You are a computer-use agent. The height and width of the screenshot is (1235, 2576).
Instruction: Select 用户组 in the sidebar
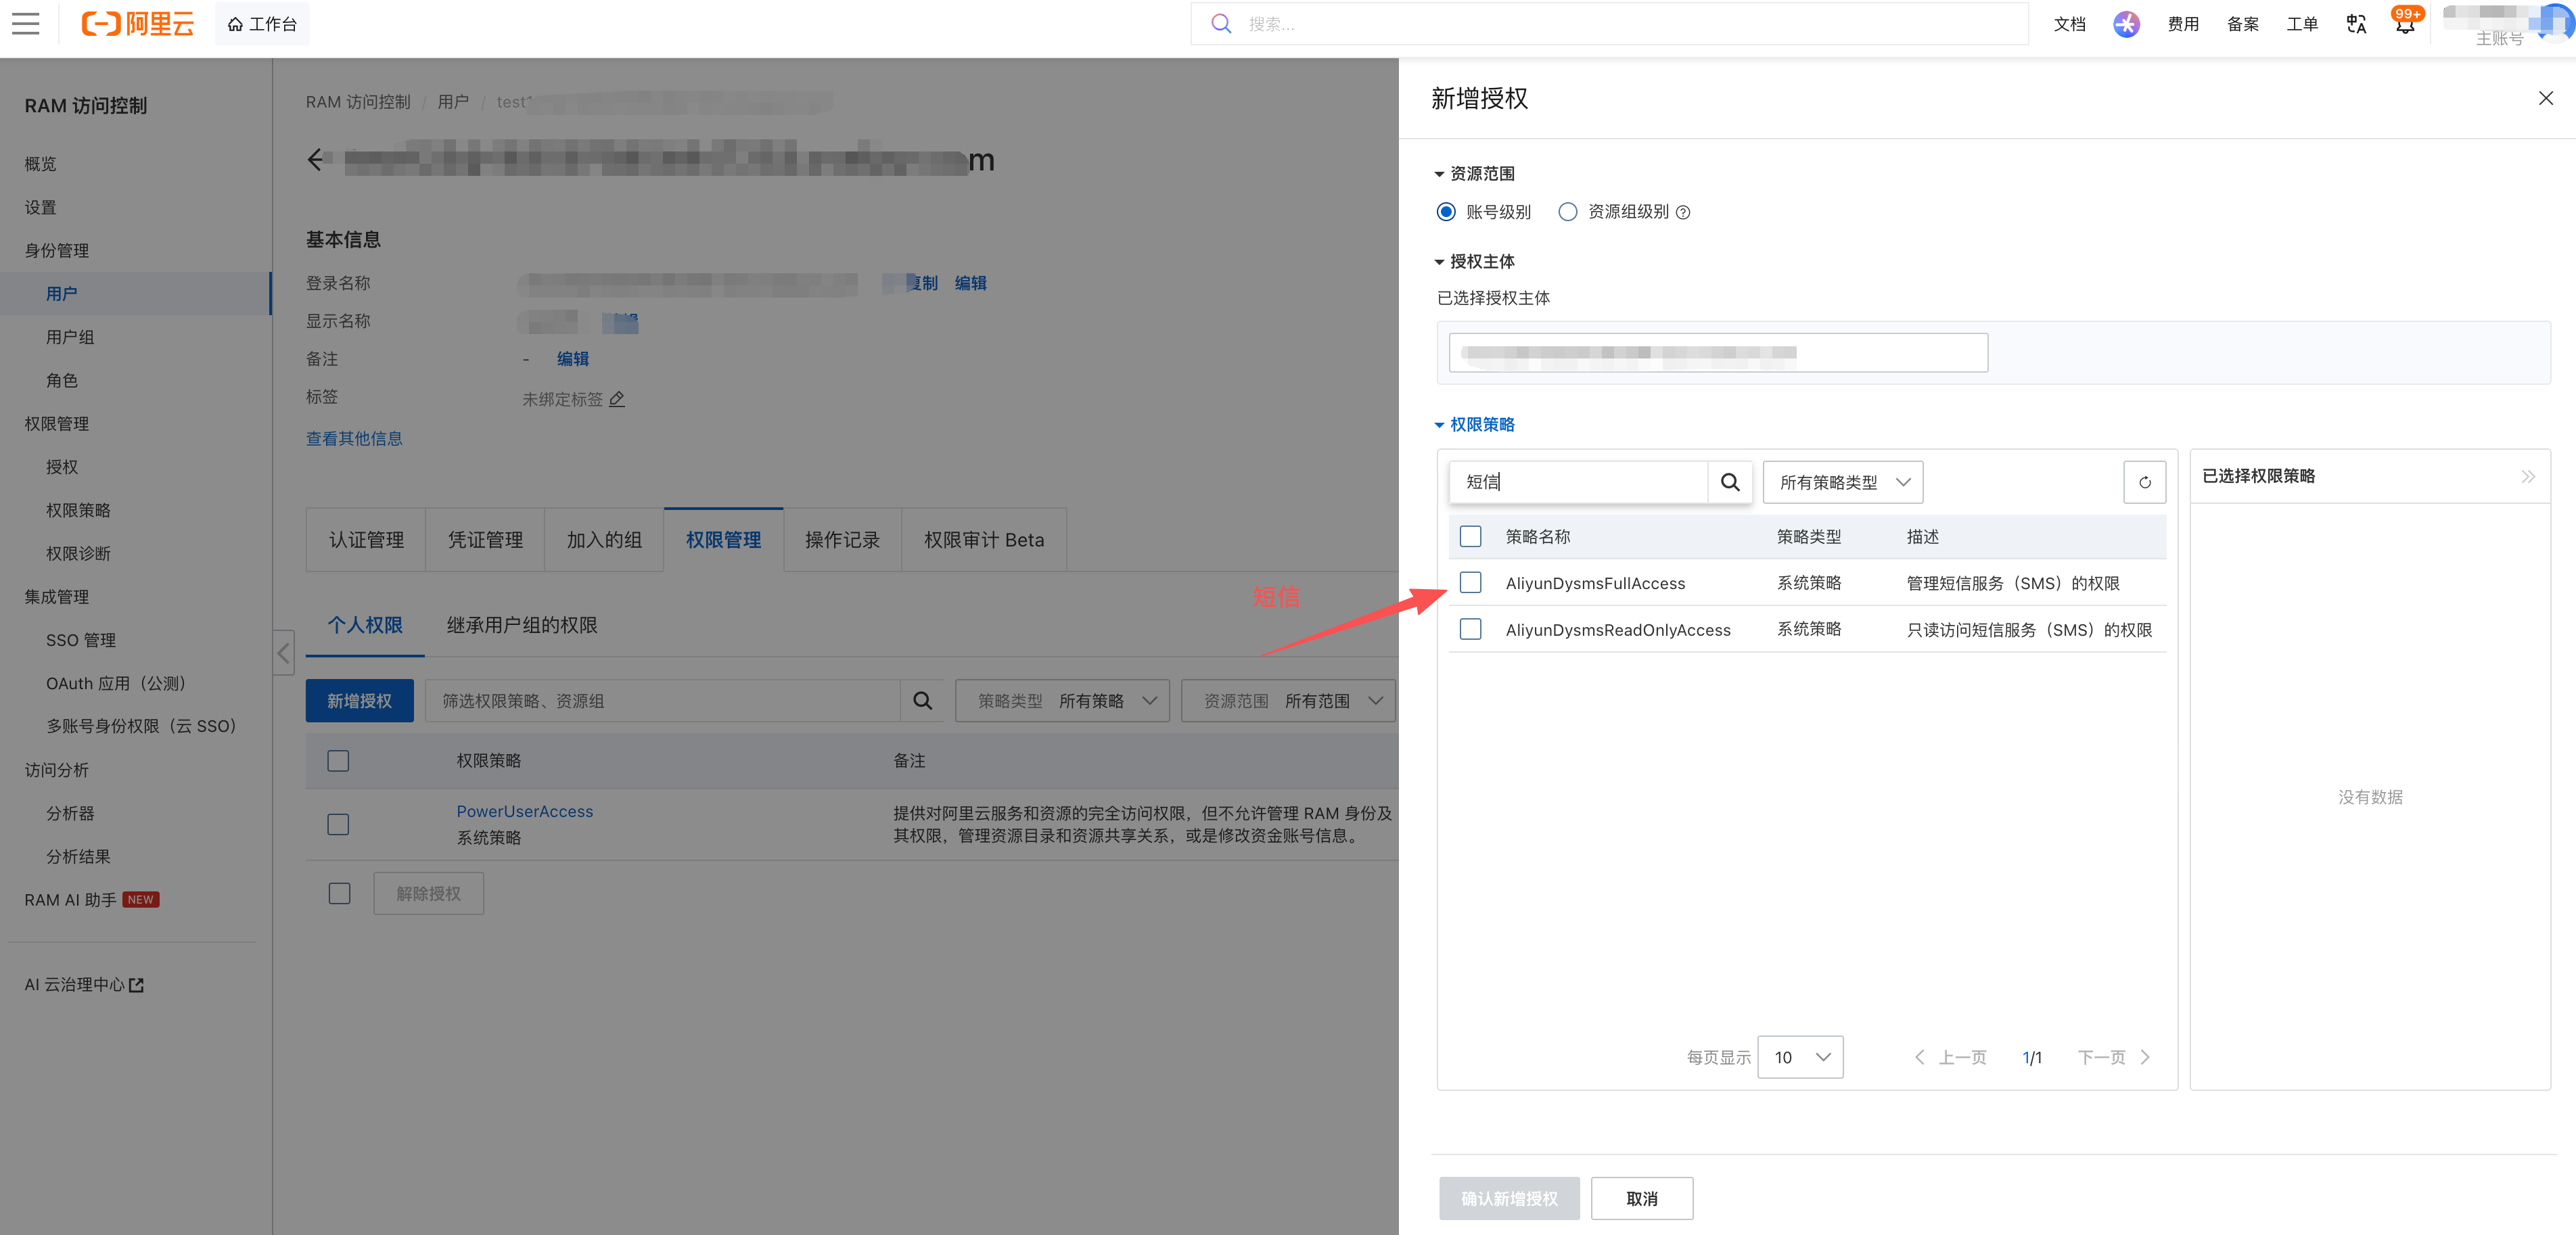70,337
